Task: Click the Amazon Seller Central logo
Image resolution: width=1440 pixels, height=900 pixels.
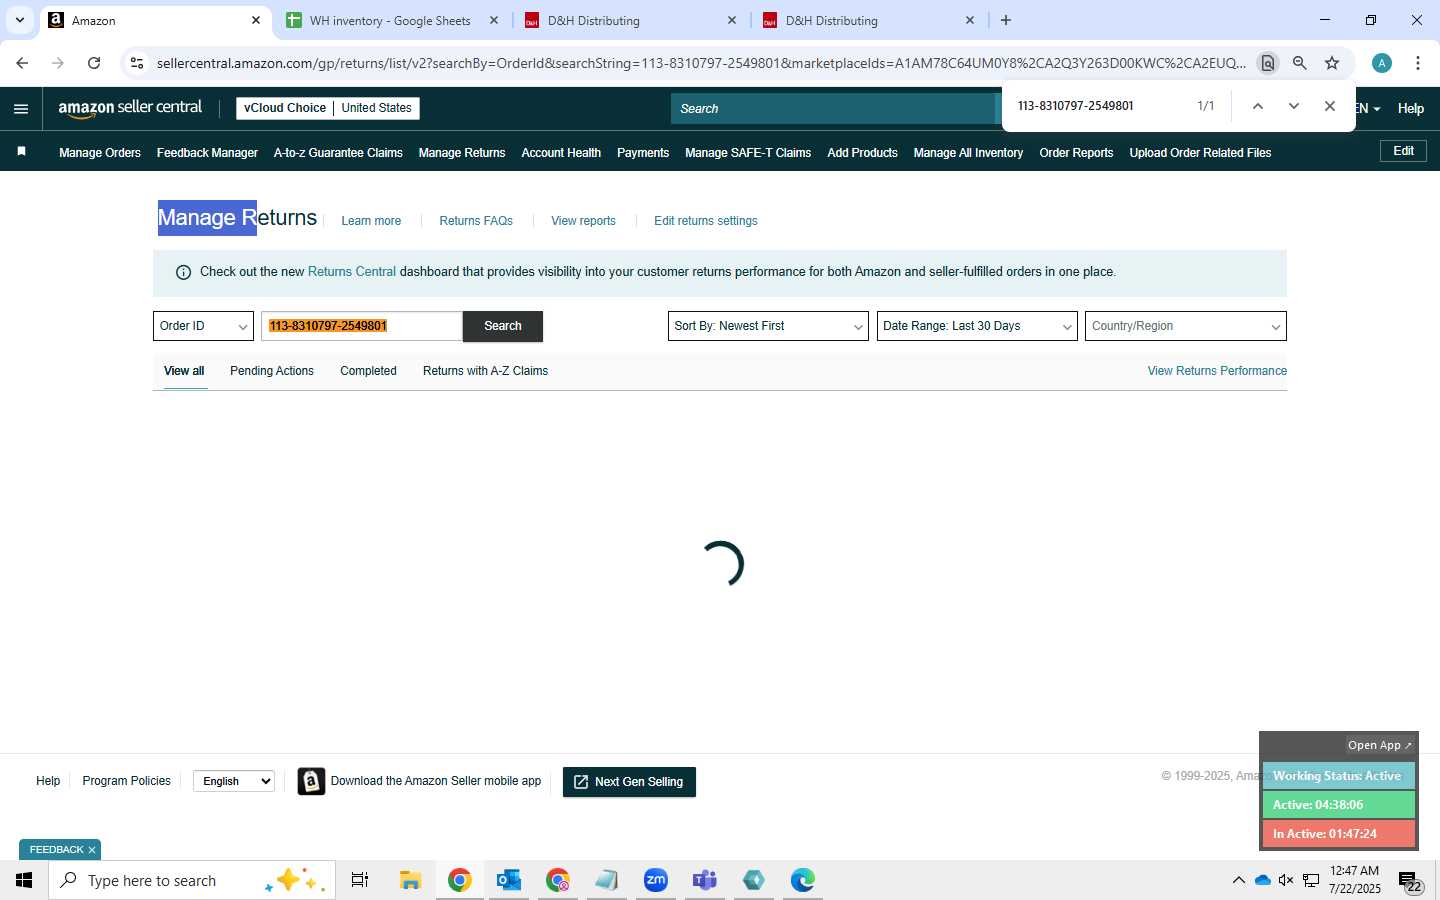Action: tap(130, 108)
